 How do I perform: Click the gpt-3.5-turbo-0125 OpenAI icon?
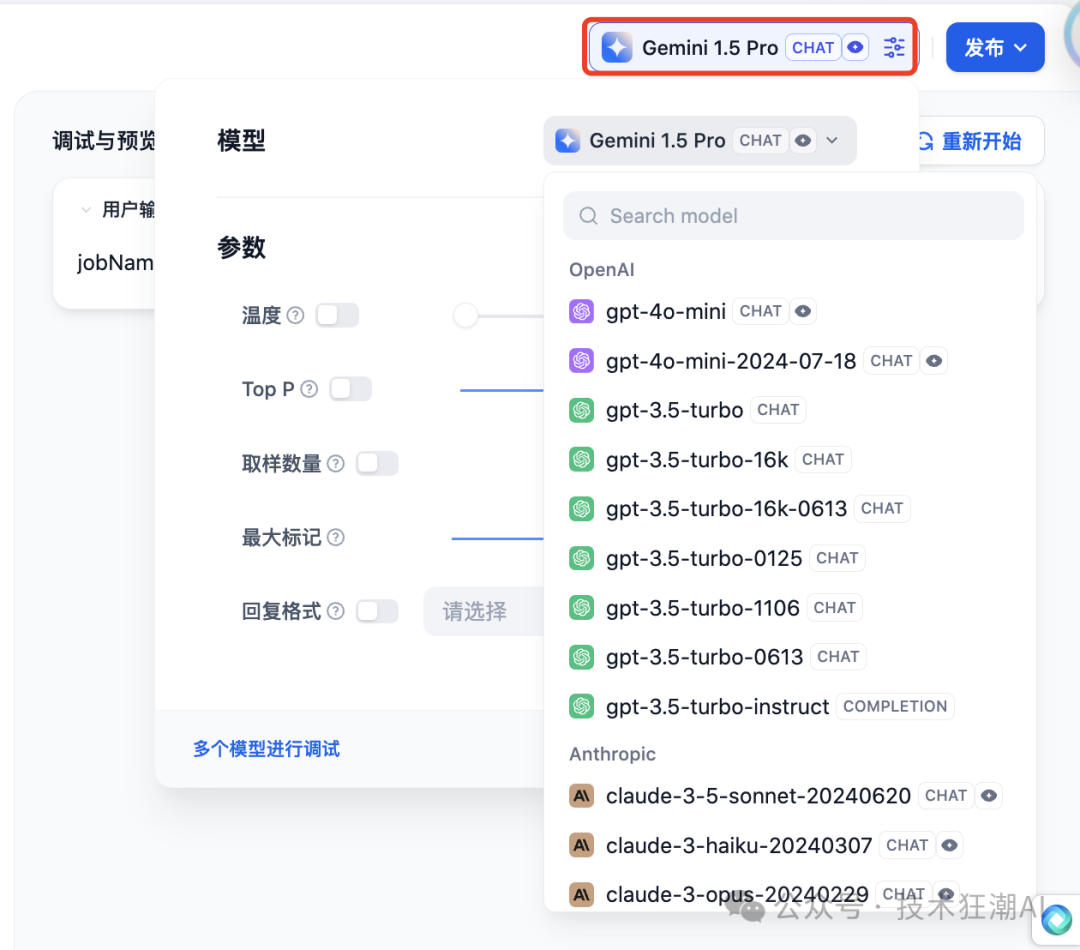(581, 558)
